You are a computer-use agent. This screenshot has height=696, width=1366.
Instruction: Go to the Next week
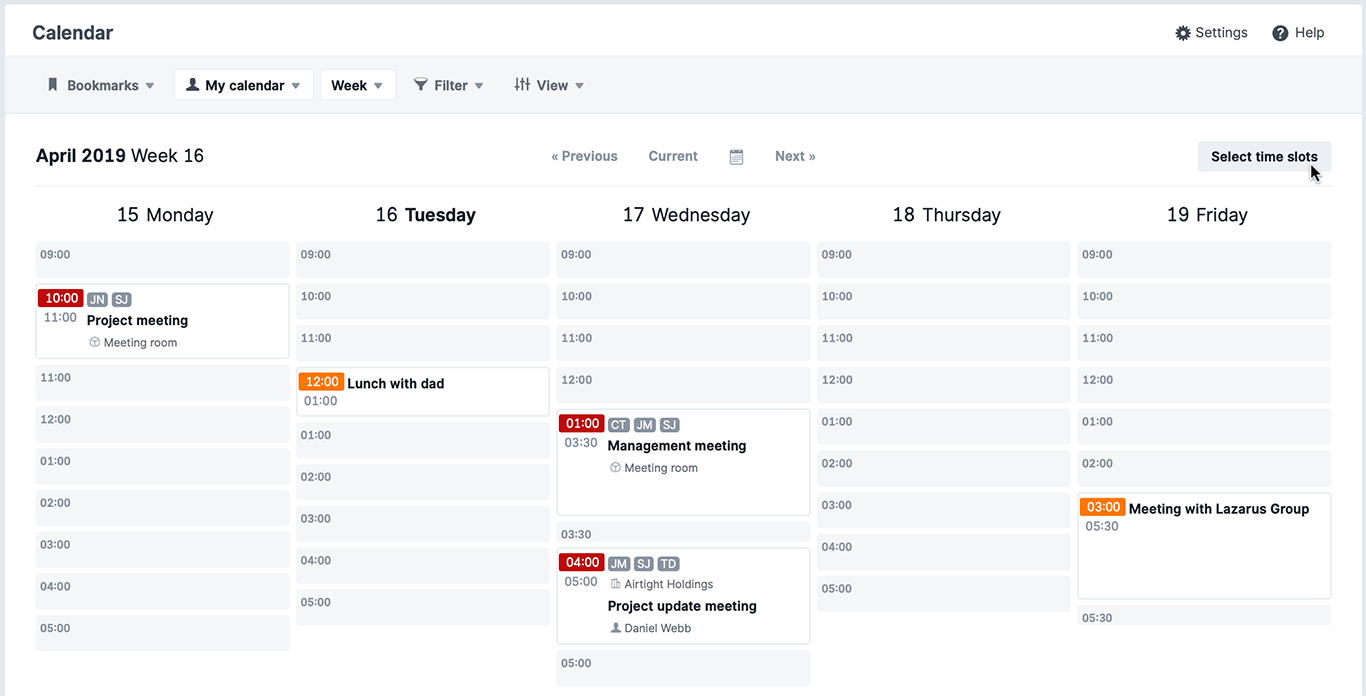795,156
